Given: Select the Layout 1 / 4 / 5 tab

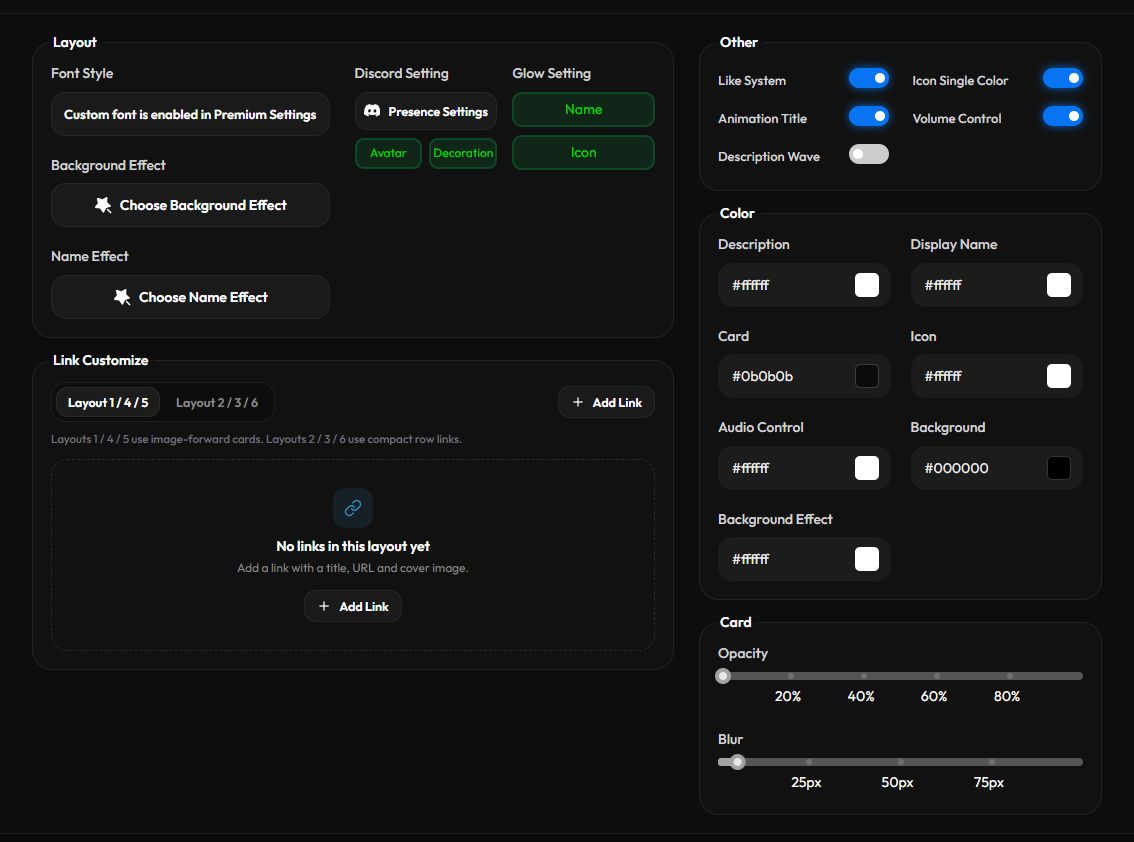Looking at the screenshot, I should (108, 402).
